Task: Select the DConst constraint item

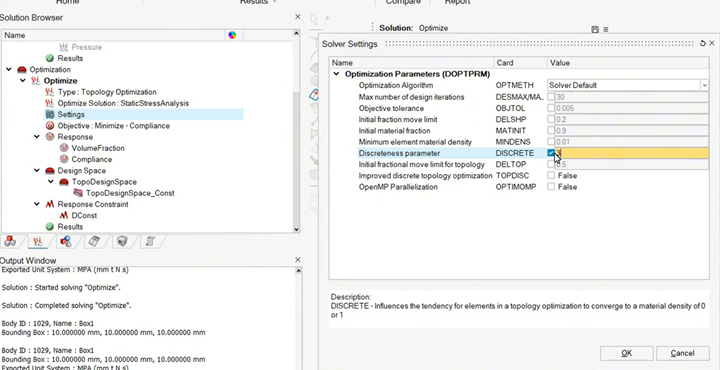Action: click(84, 215)
